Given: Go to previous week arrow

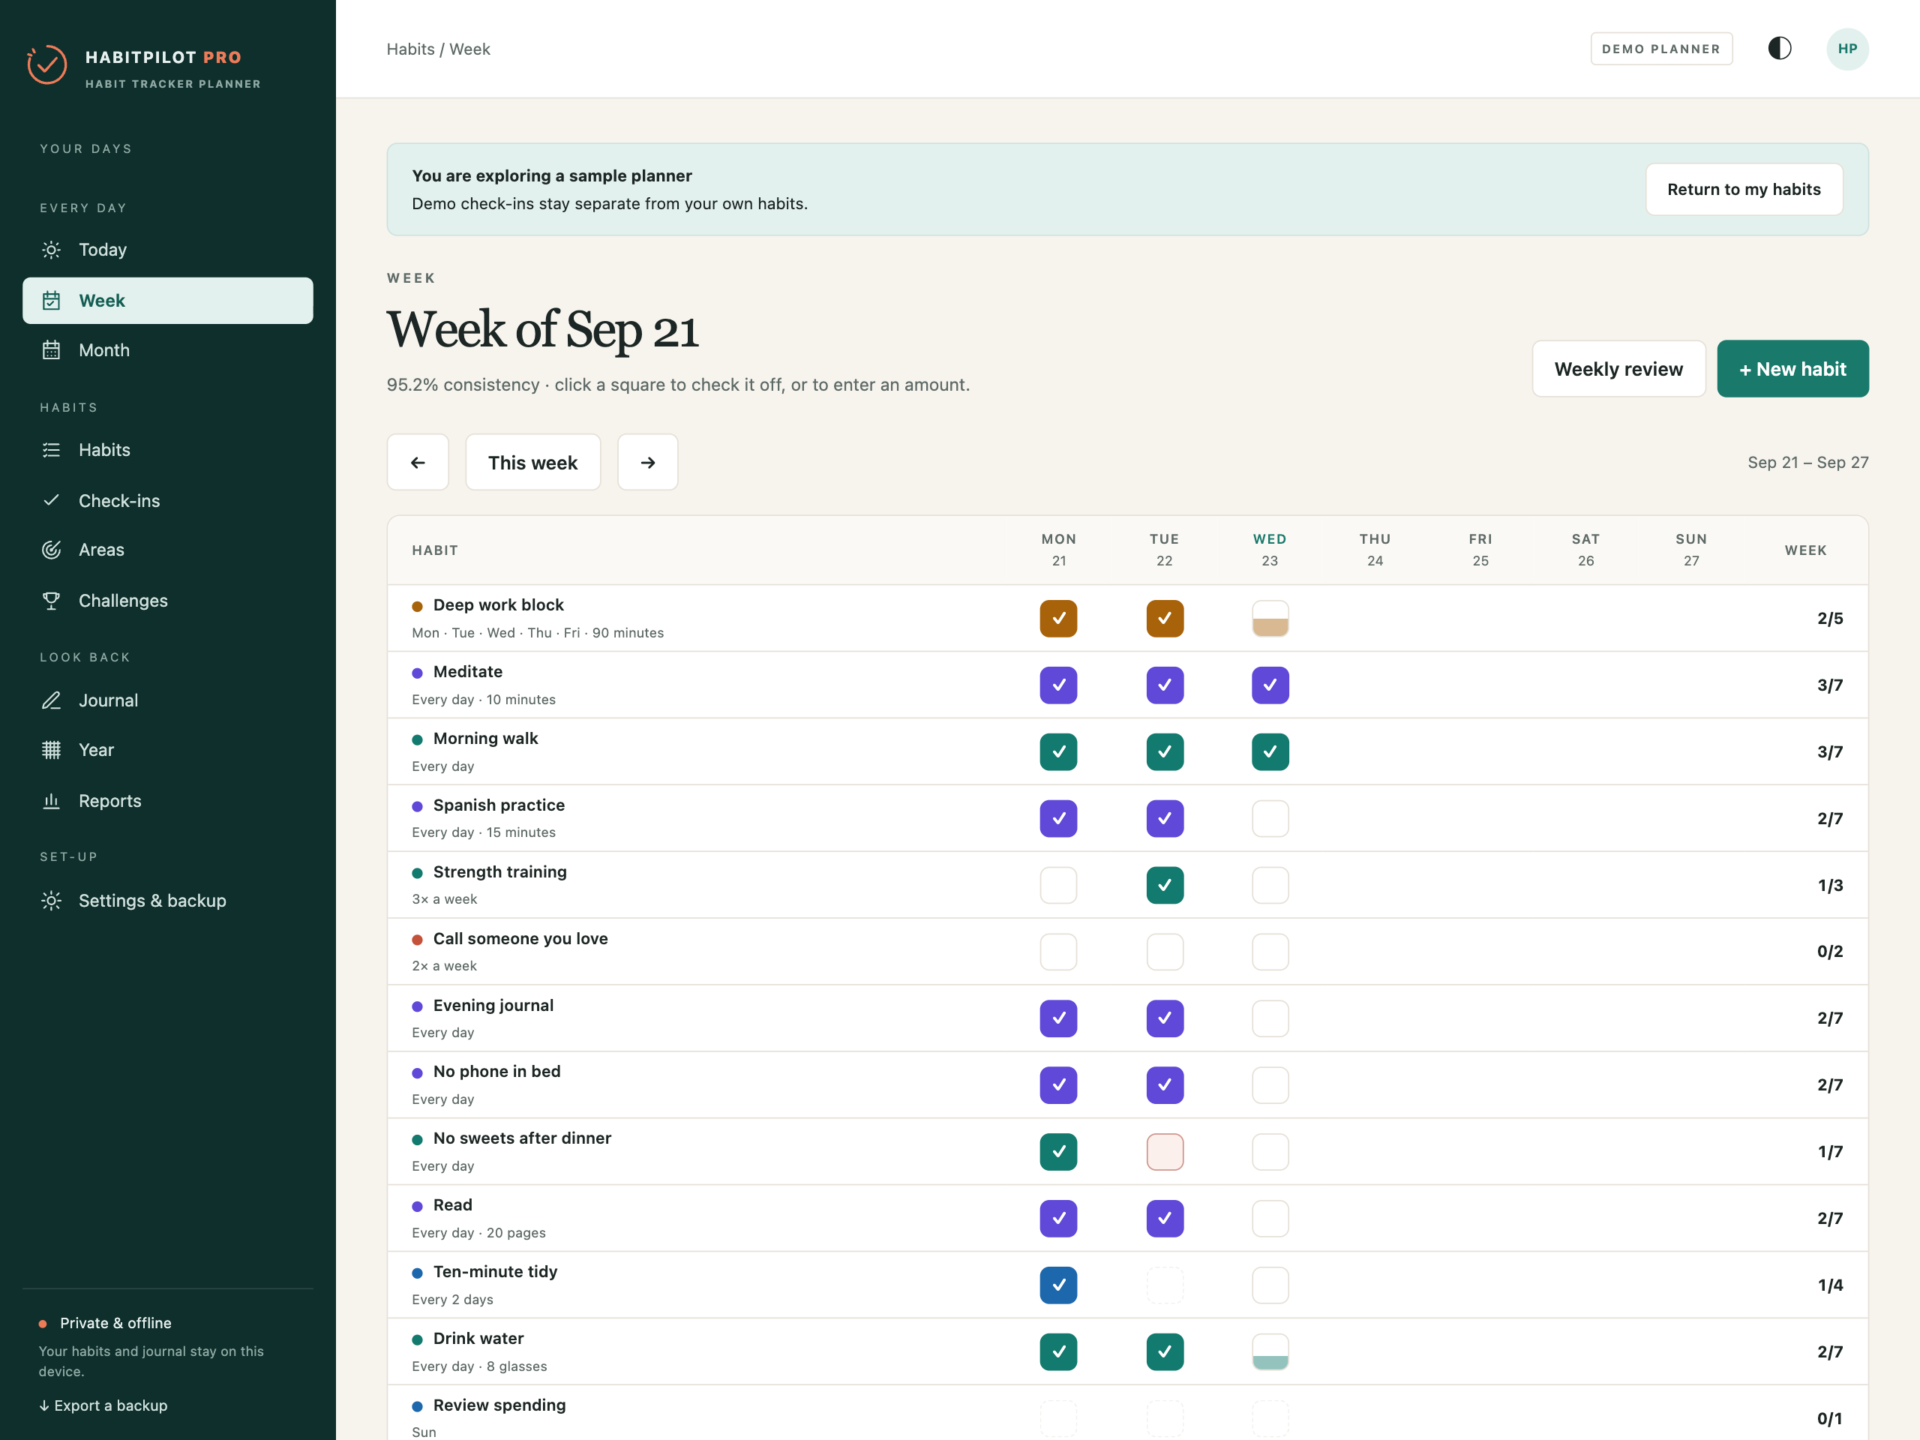Looking at the screenshot, I should (x=418, y=462).
